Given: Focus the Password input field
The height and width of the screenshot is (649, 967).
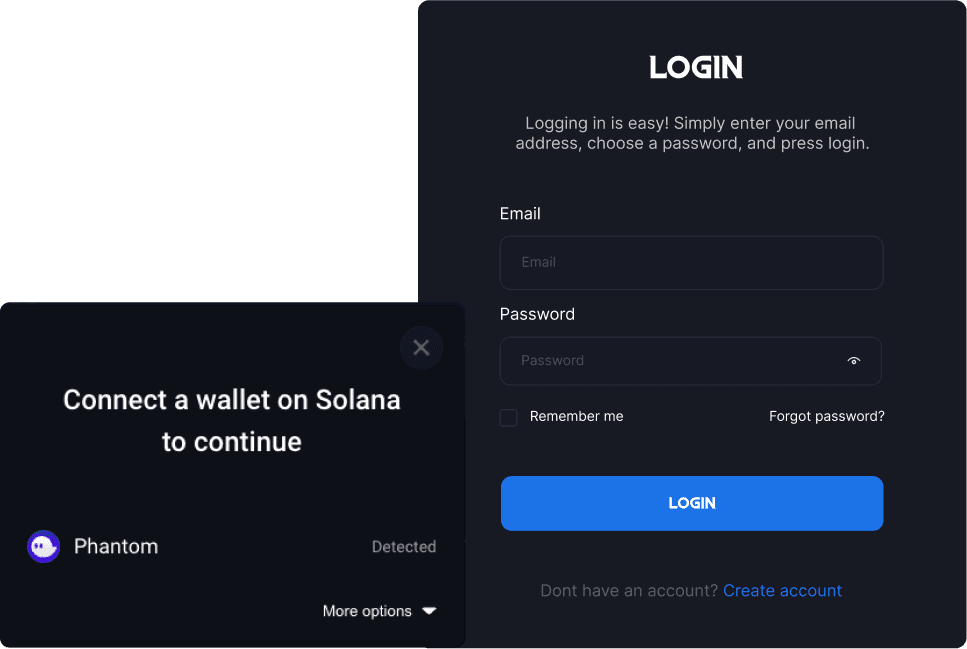Looking at the screenshot, I should (691, 361).
